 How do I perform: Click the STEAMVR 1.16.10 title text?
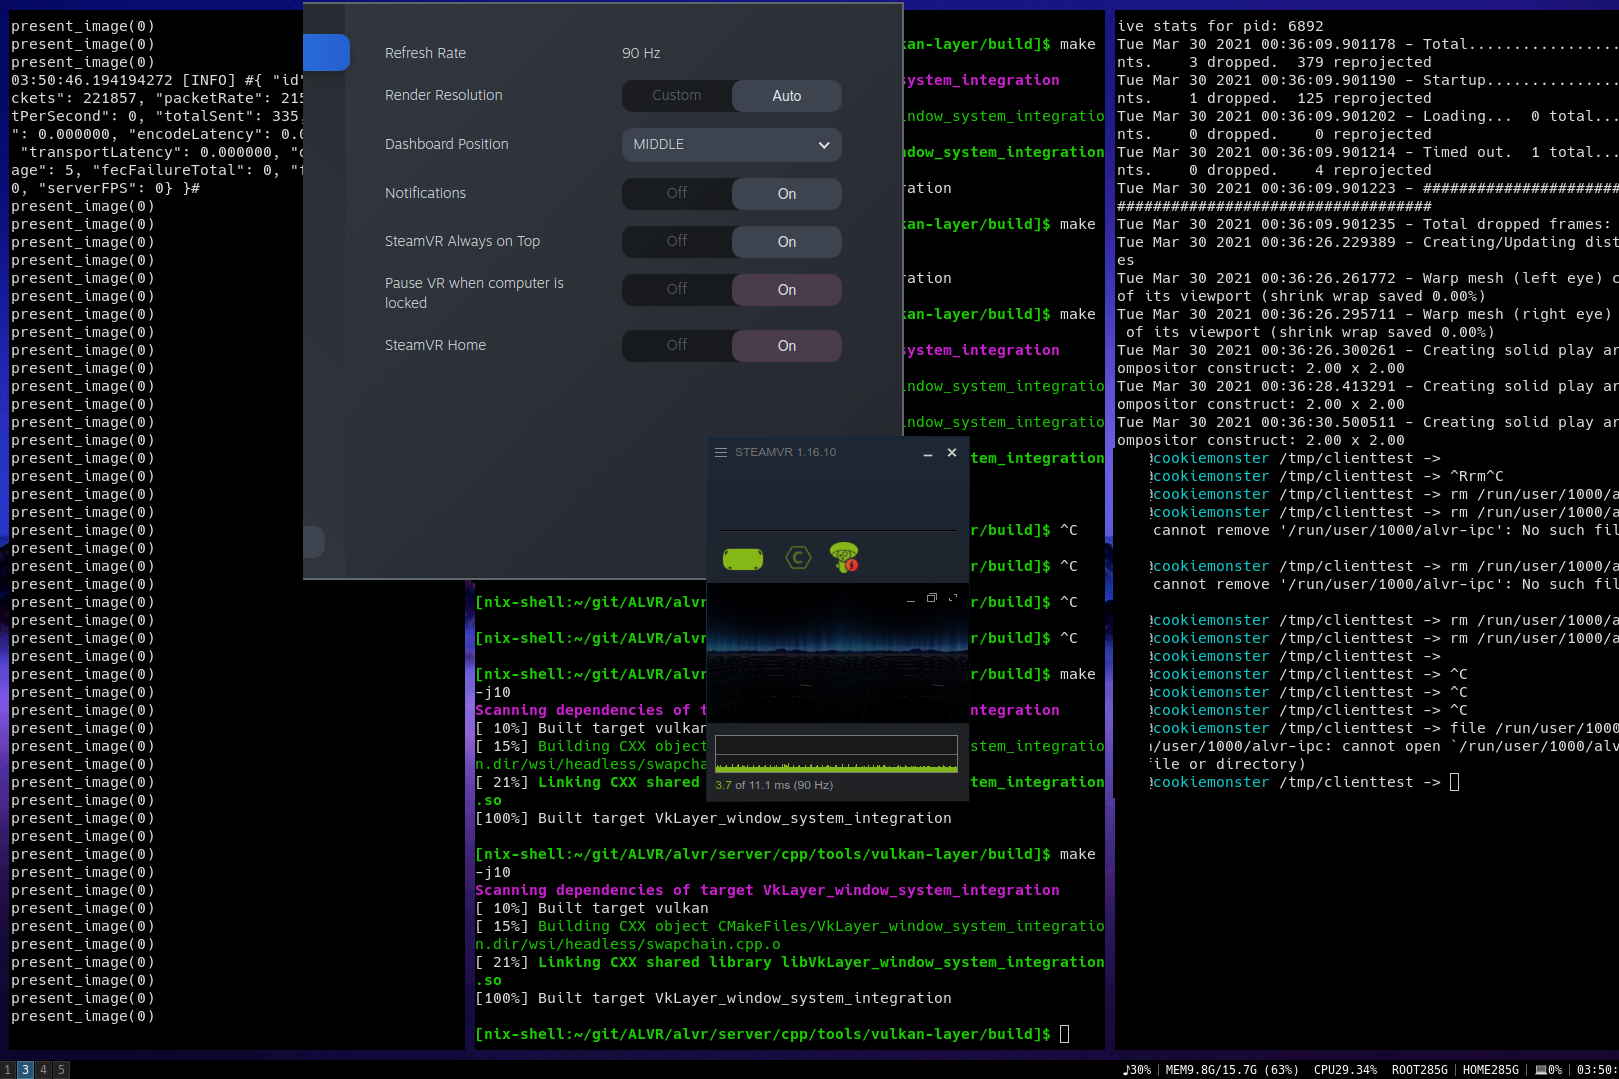[x=786, y=453]
